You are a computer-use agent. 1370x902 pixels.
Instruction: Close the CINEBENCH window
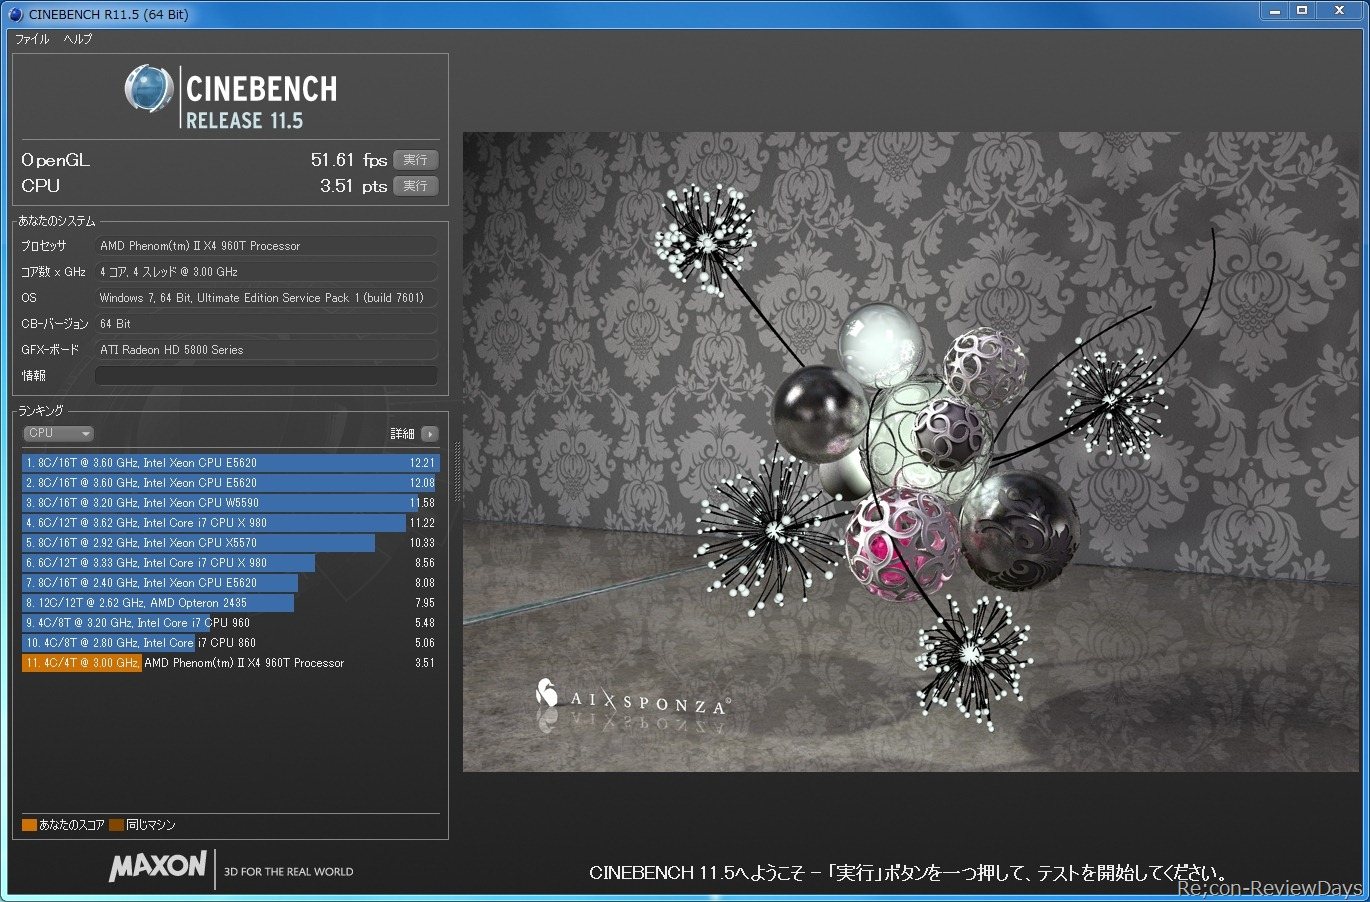[x=1339, y=11]
